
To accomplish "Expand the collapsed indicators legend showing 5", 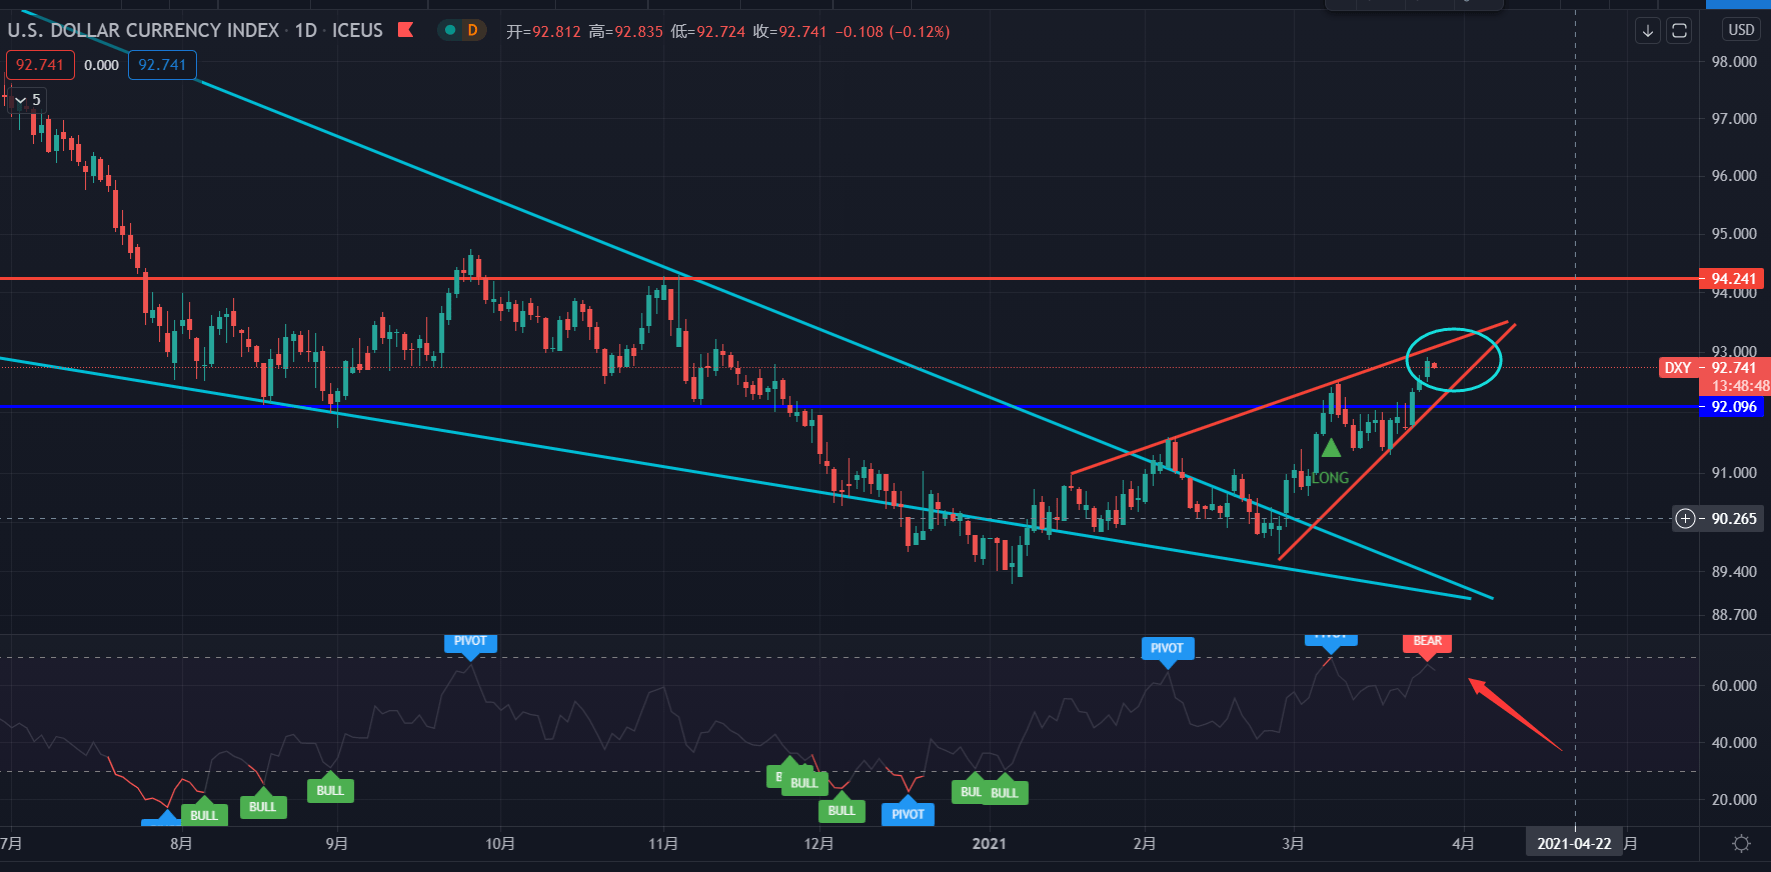I will (x=28, y=100).
